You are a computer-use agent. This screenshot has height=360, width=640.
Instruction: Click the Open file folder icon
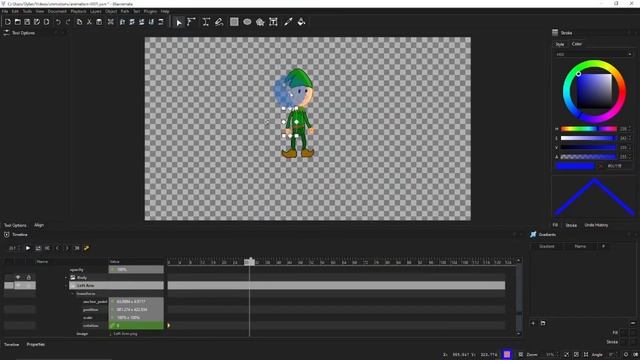[x=18, y=22]
